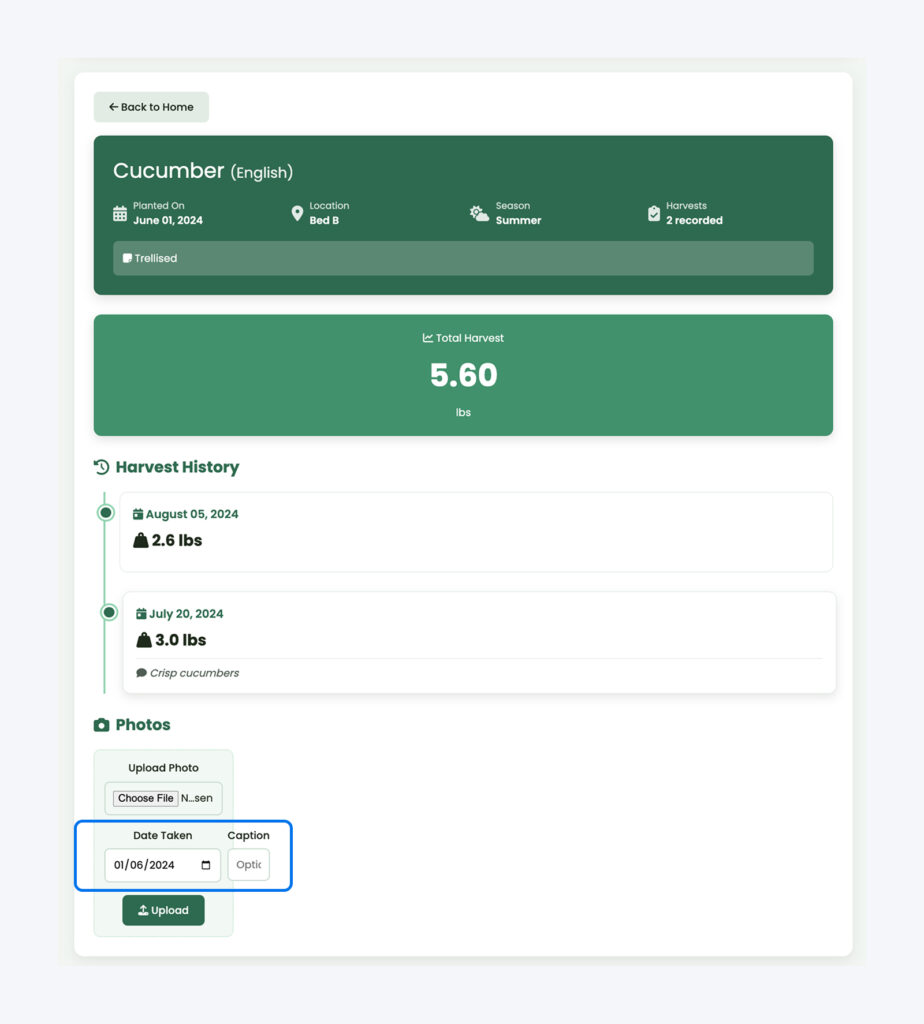Click the location pin icon for Bed B
The width and height of the screenshot is (924, 1024).
pos(297,213)
